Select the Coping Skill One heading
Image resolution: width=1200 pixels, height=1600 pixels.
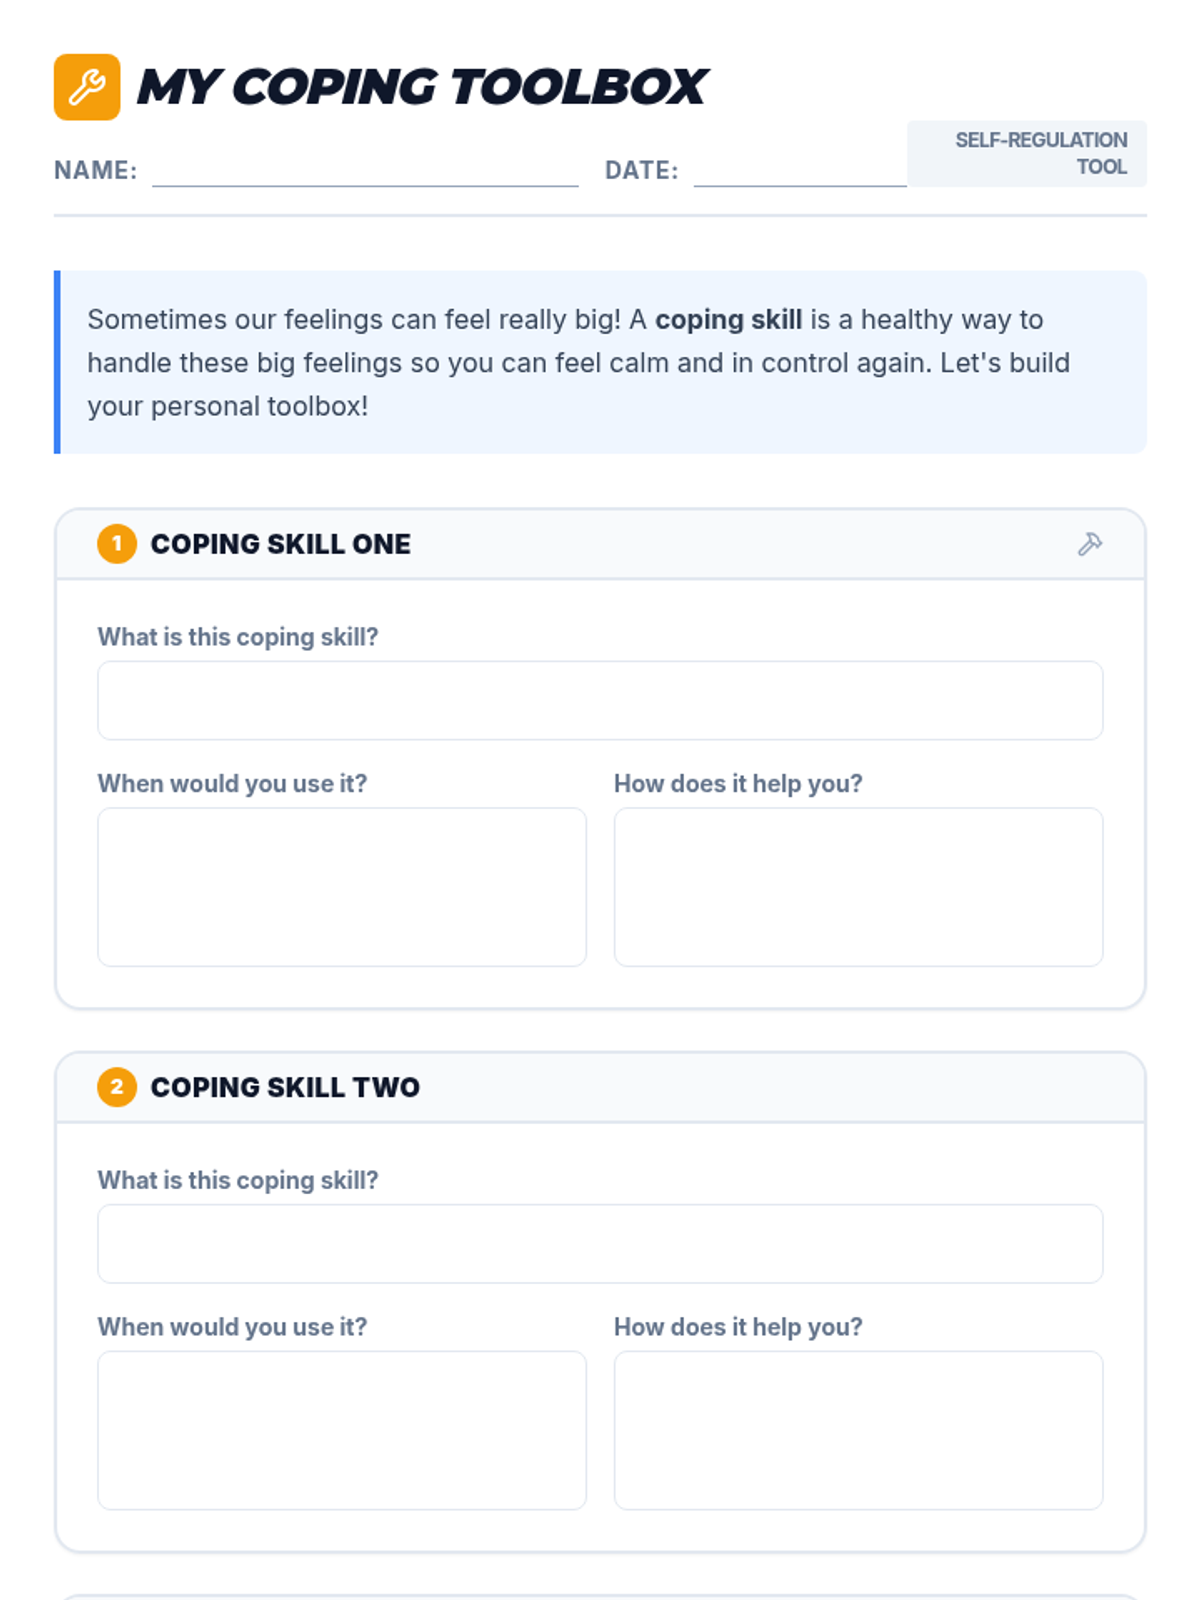[x=281, y=544]
